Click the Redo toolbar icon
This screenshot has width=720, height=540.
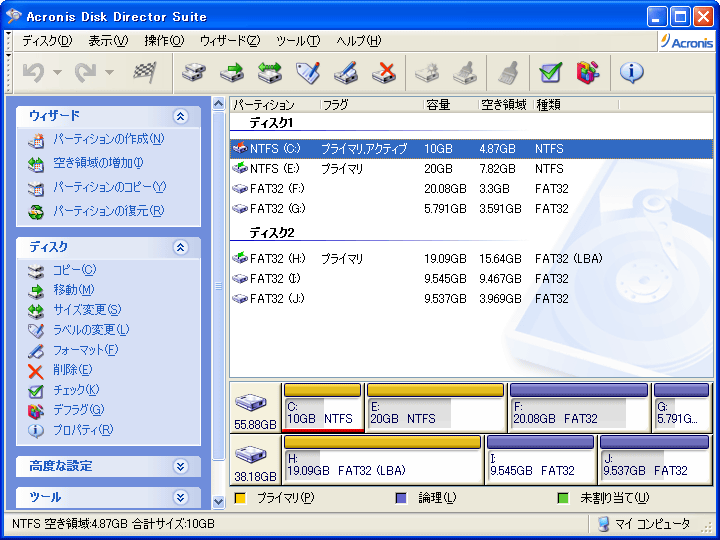click(x=85, y=72)
